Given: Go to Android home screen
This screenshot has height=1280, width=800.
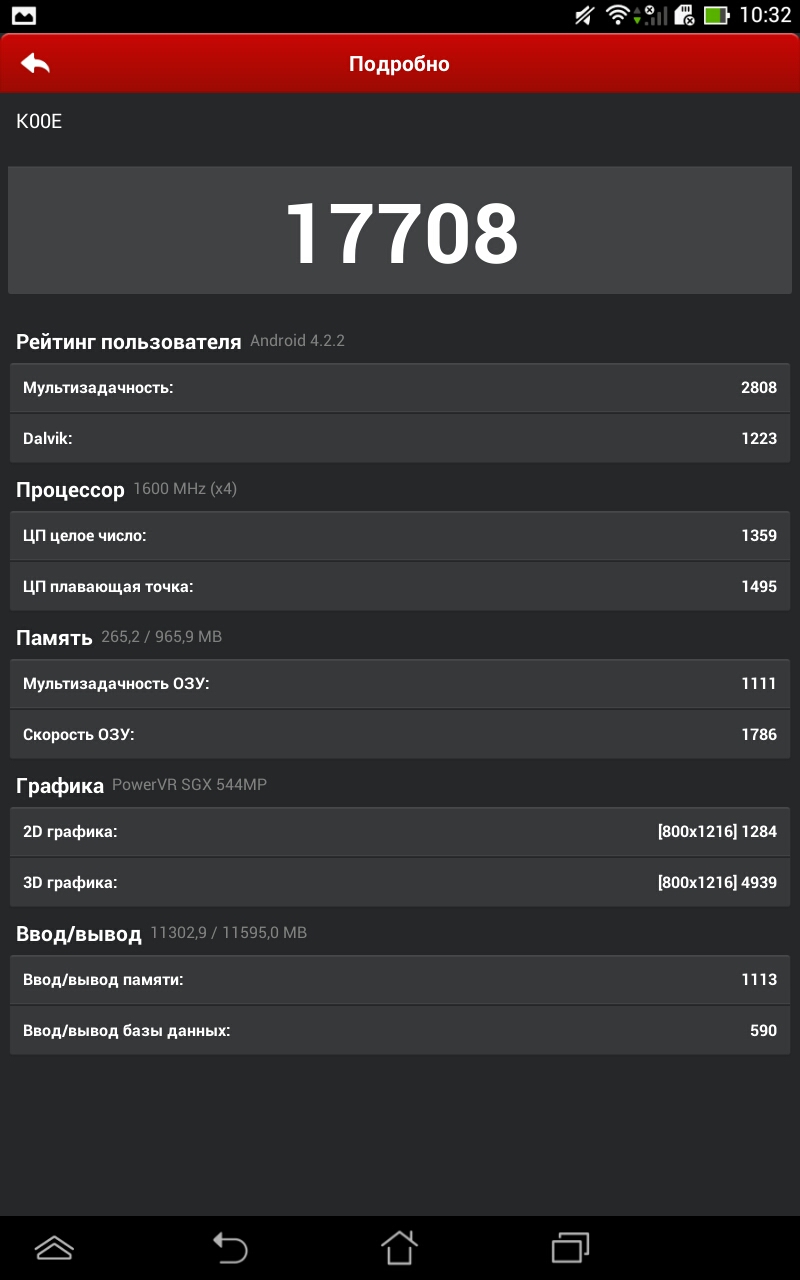Looking at the screenshot, I should click(399, 1247).
